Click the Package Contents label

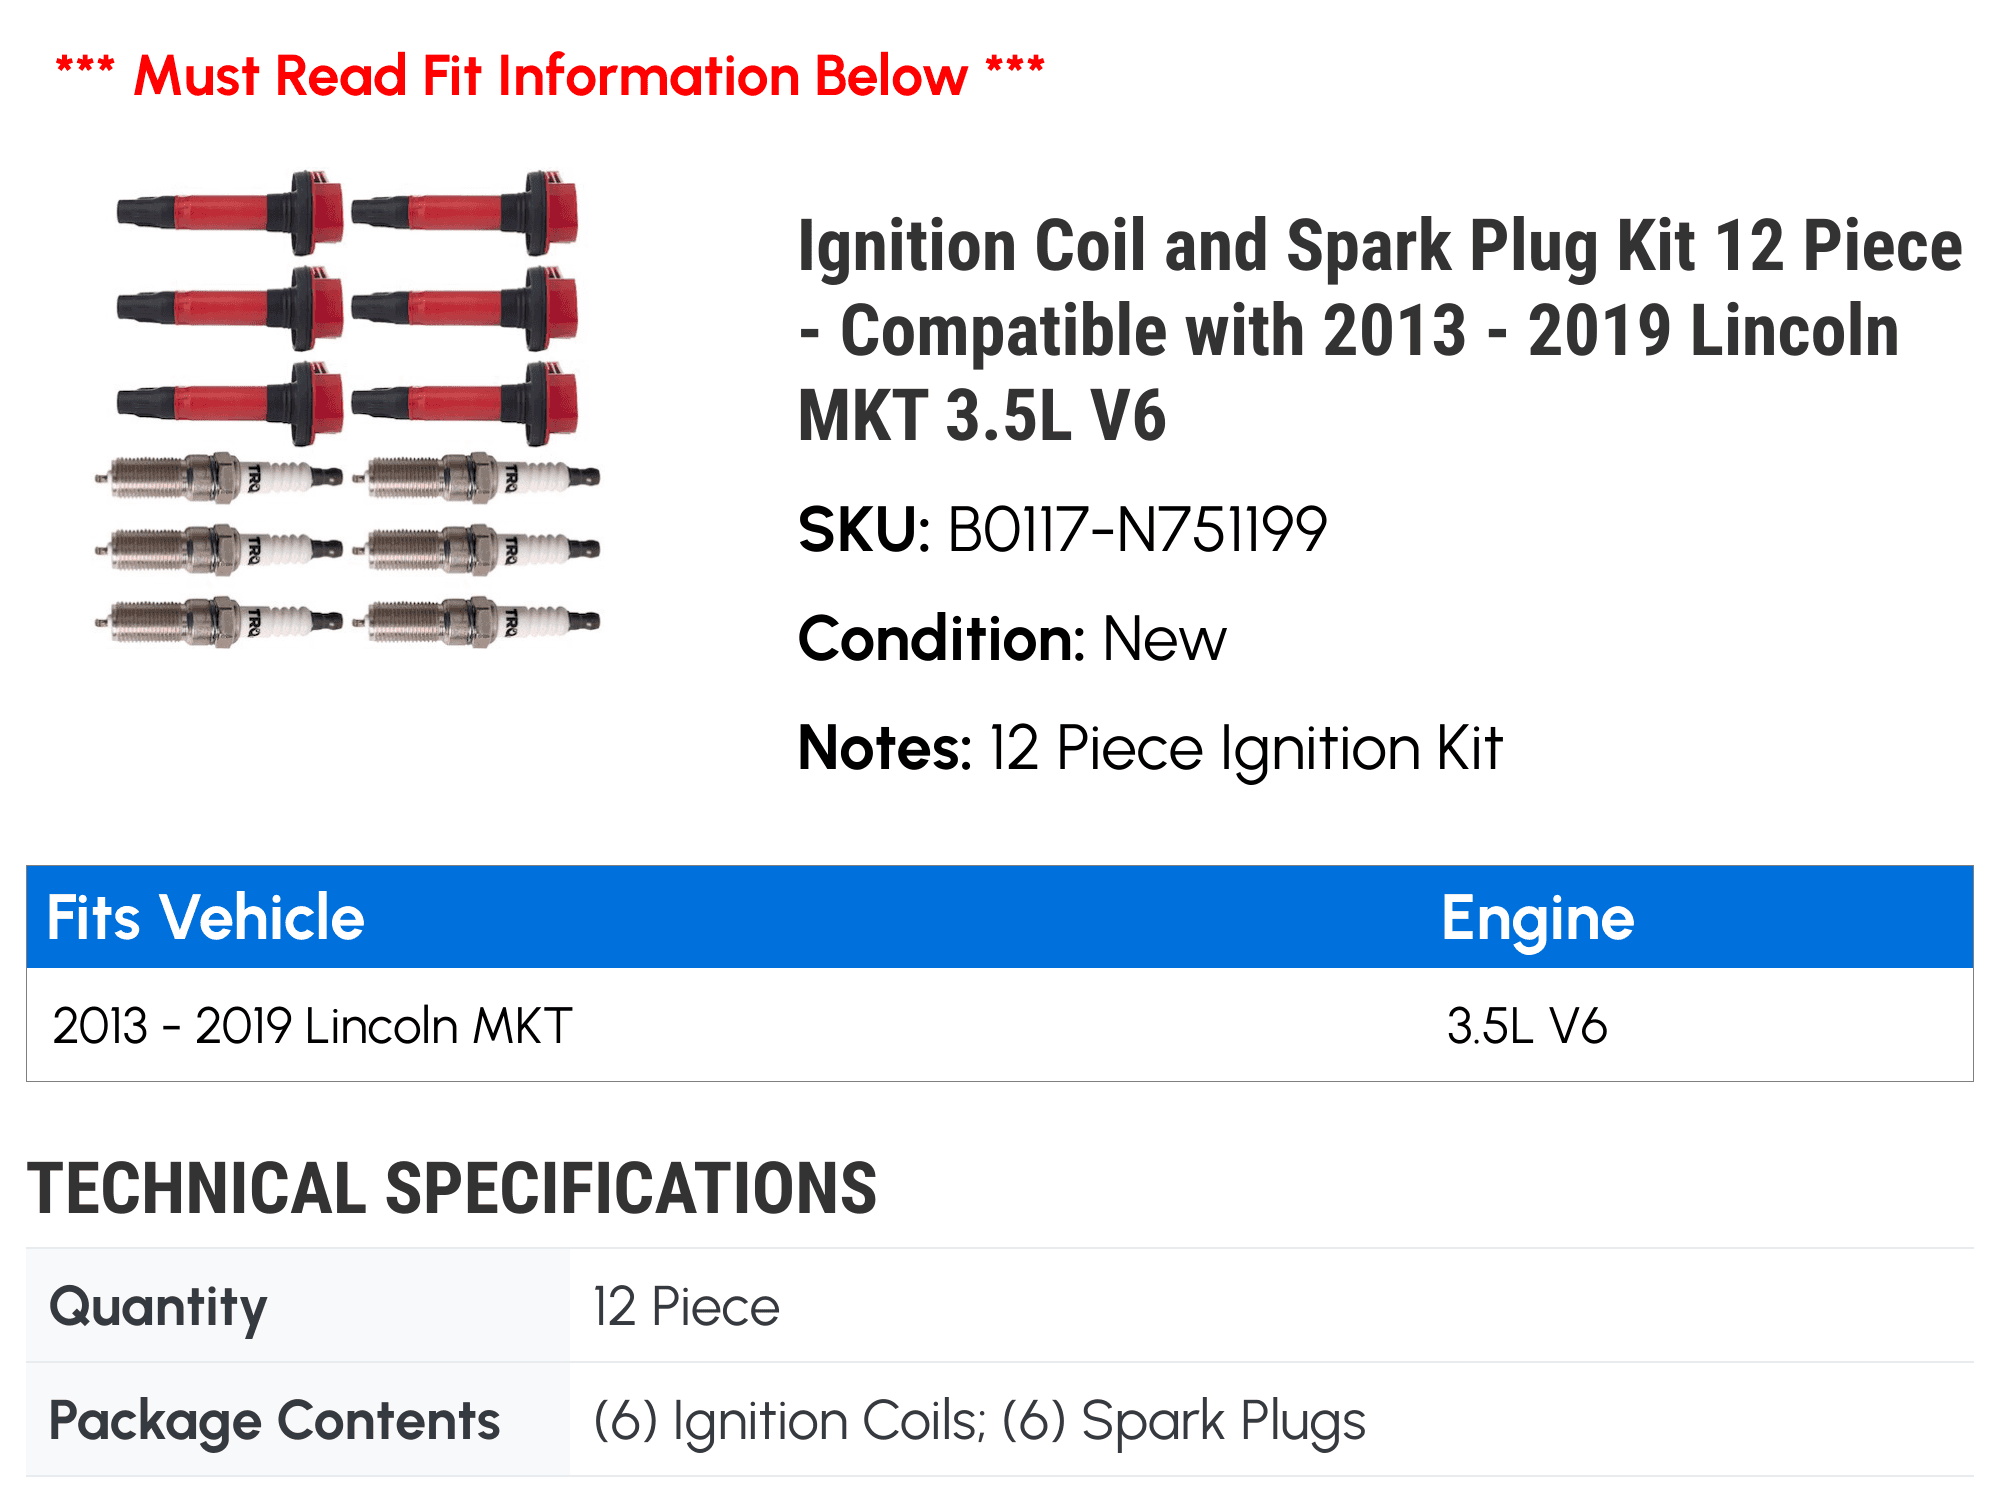click(x=274, y=1420)
